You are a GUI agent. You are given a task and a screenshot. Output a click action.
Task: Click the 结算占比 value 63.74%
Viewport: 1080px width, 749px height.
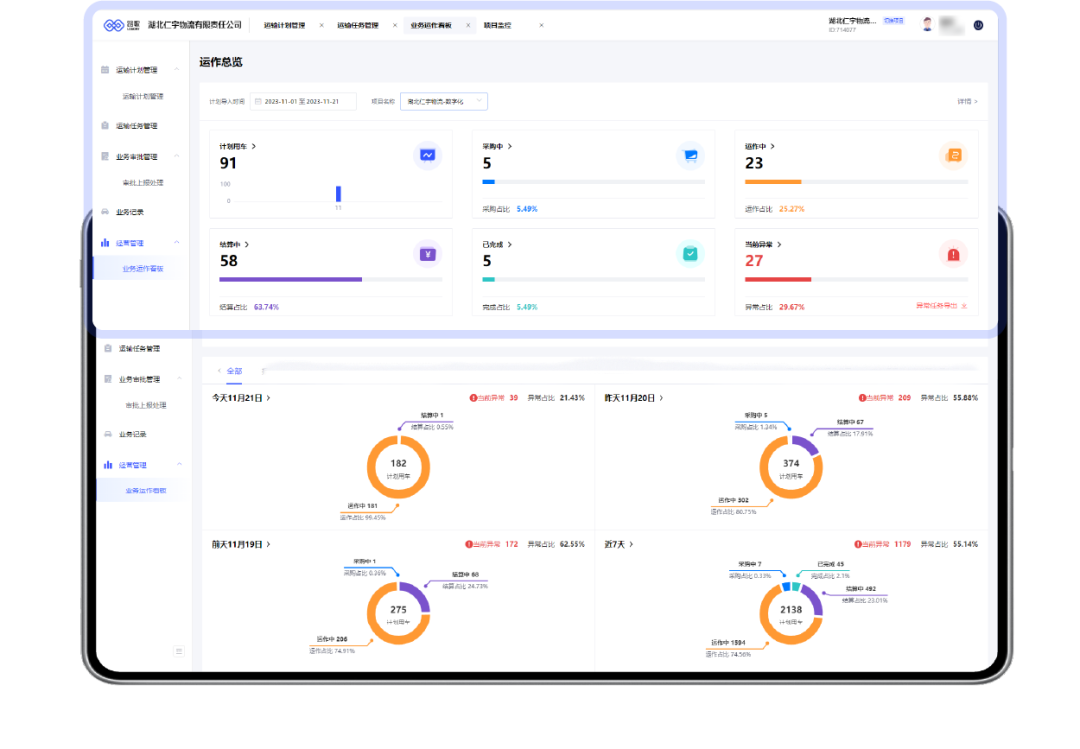(x=267, y=307)
